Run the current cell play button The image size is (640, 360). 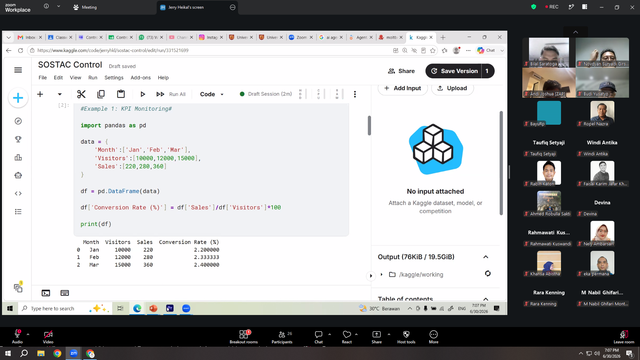click(x=142, y=94)
